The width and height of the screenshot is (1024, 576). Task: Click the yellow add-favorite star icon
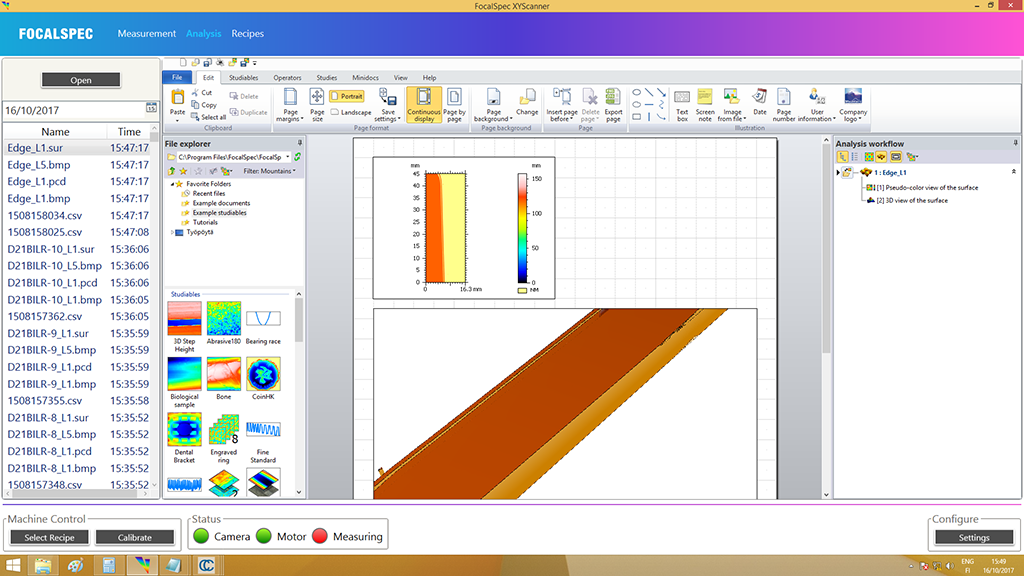pyautogui.click(x=184, y=171)
